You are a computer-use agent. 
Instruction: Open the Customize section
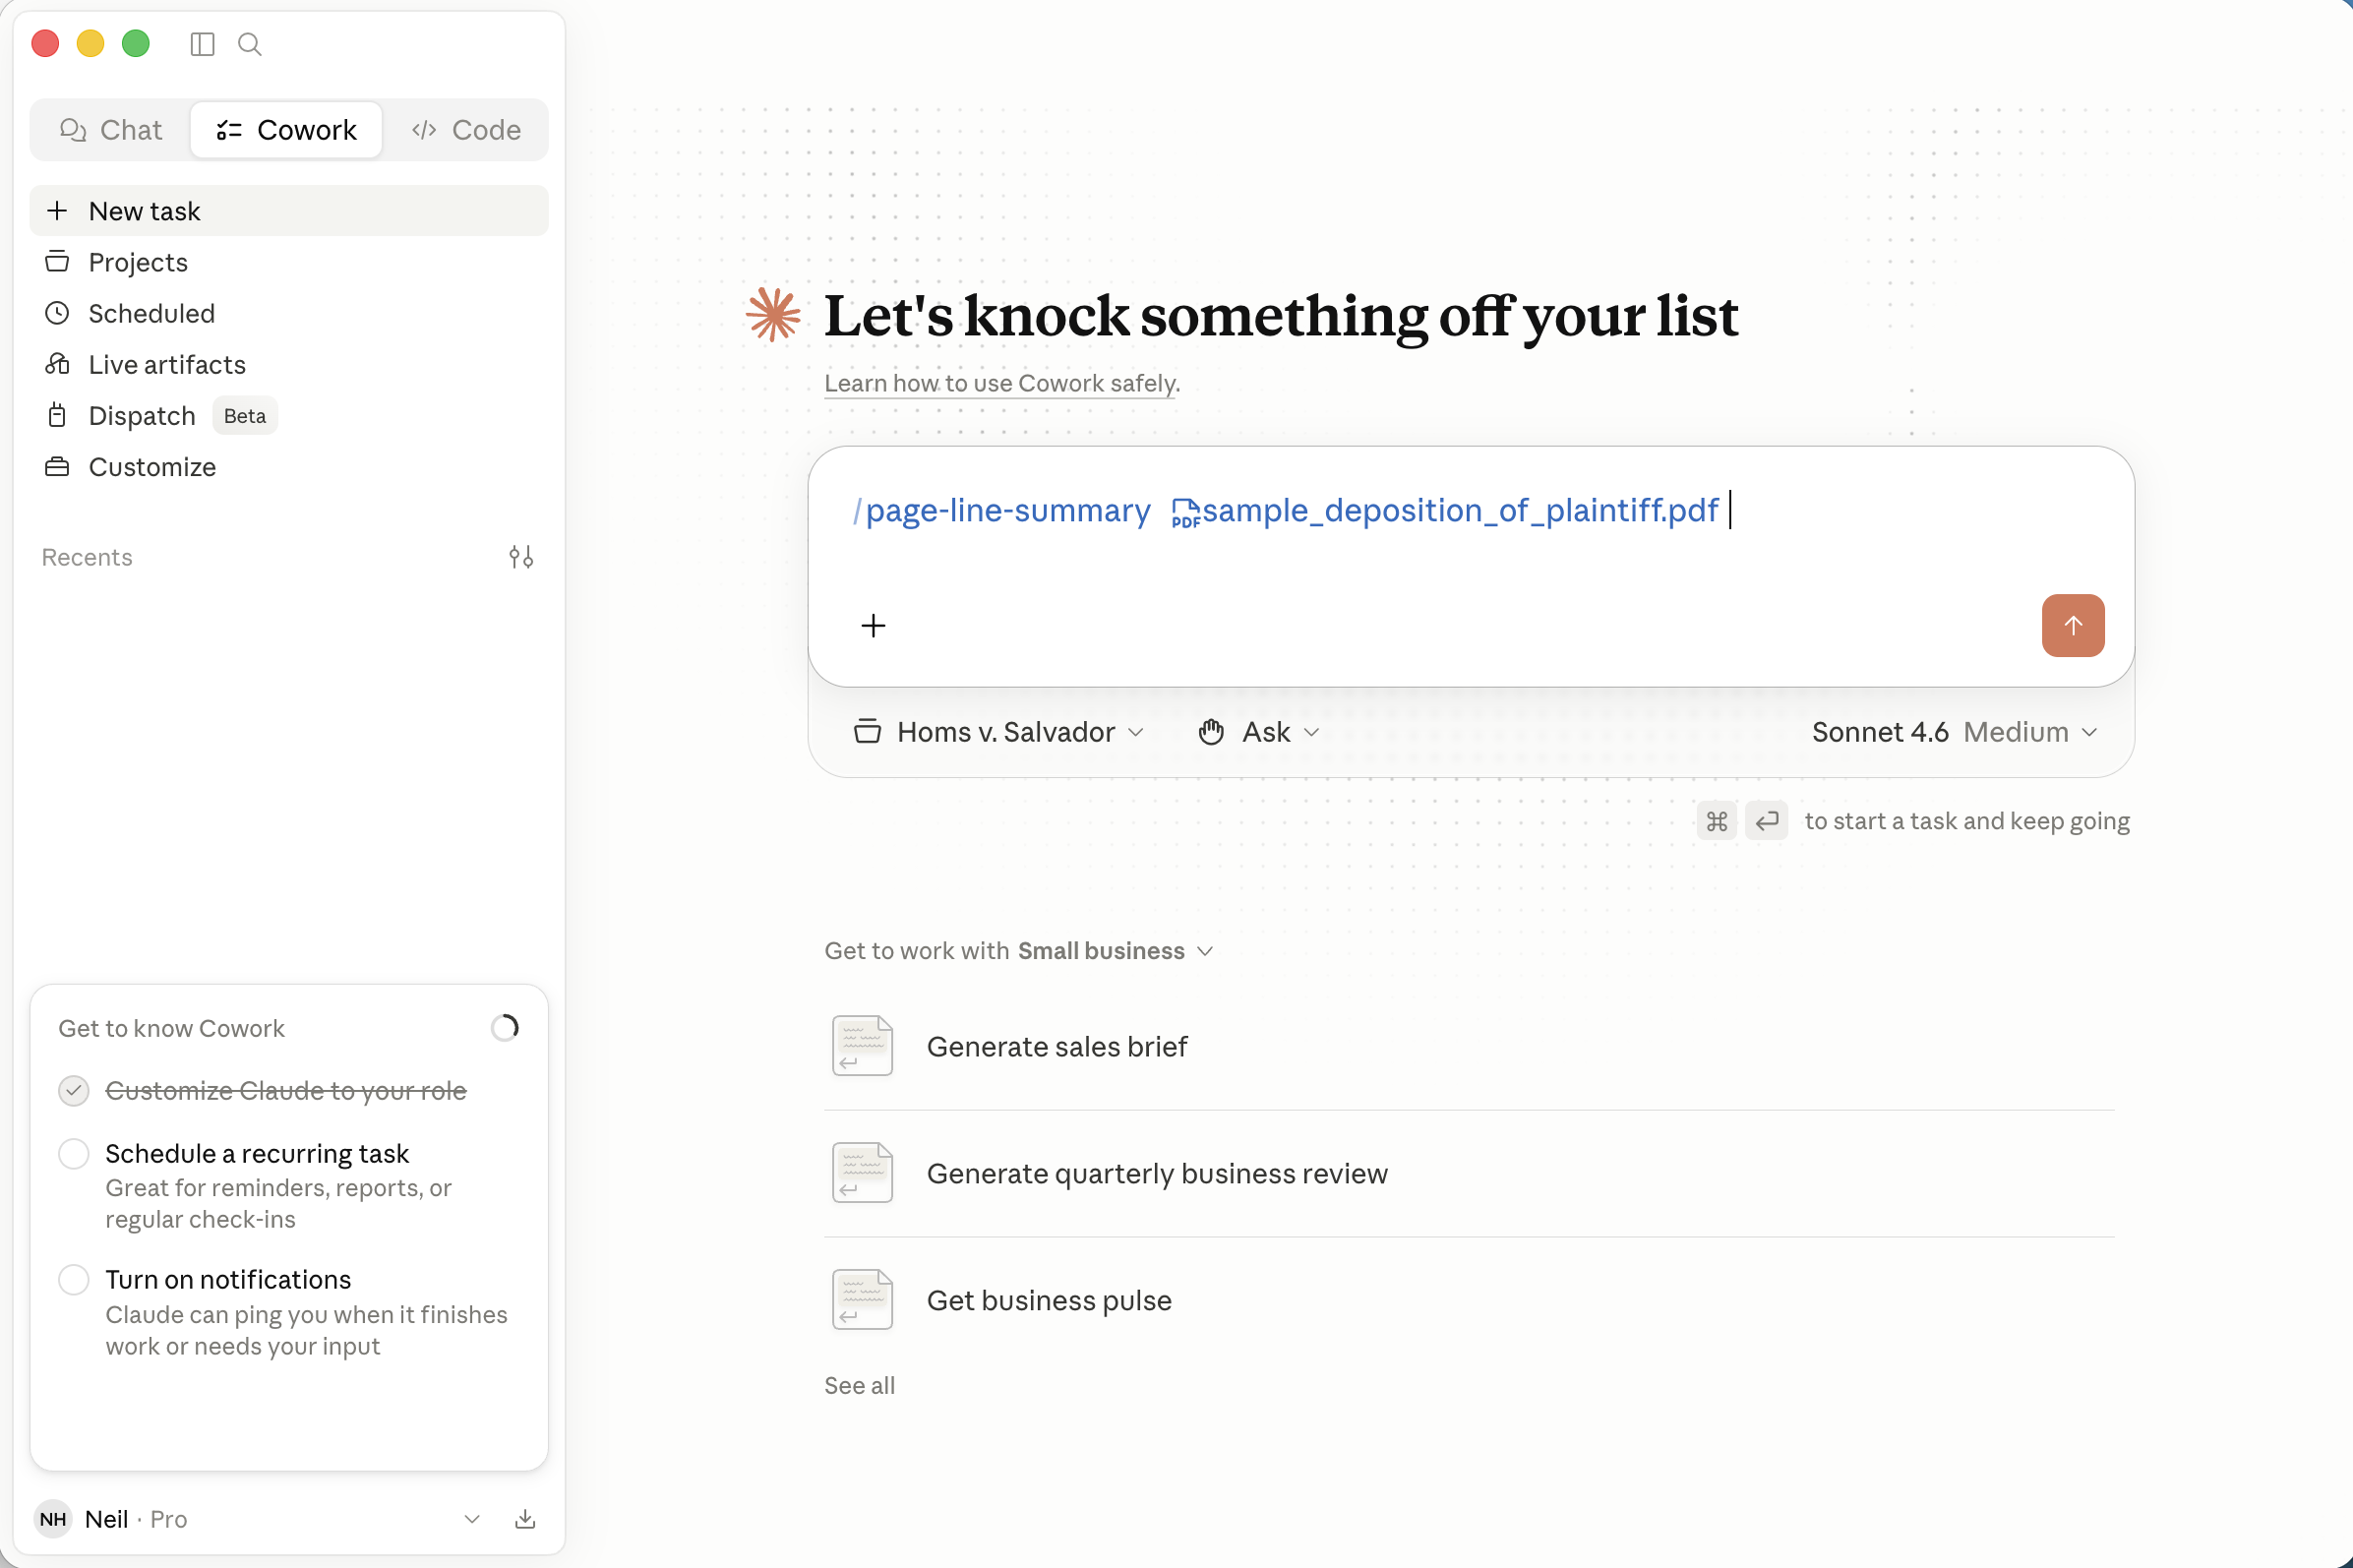click(x=289, y=466)
